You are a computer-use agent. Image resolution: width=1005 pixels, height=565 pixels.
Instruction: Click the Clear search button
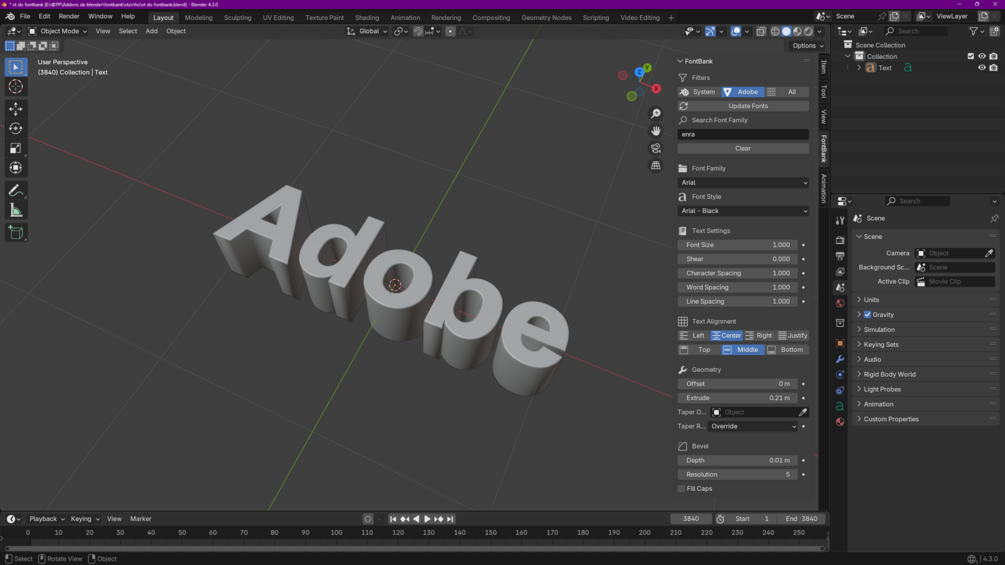tap(743, 149)
